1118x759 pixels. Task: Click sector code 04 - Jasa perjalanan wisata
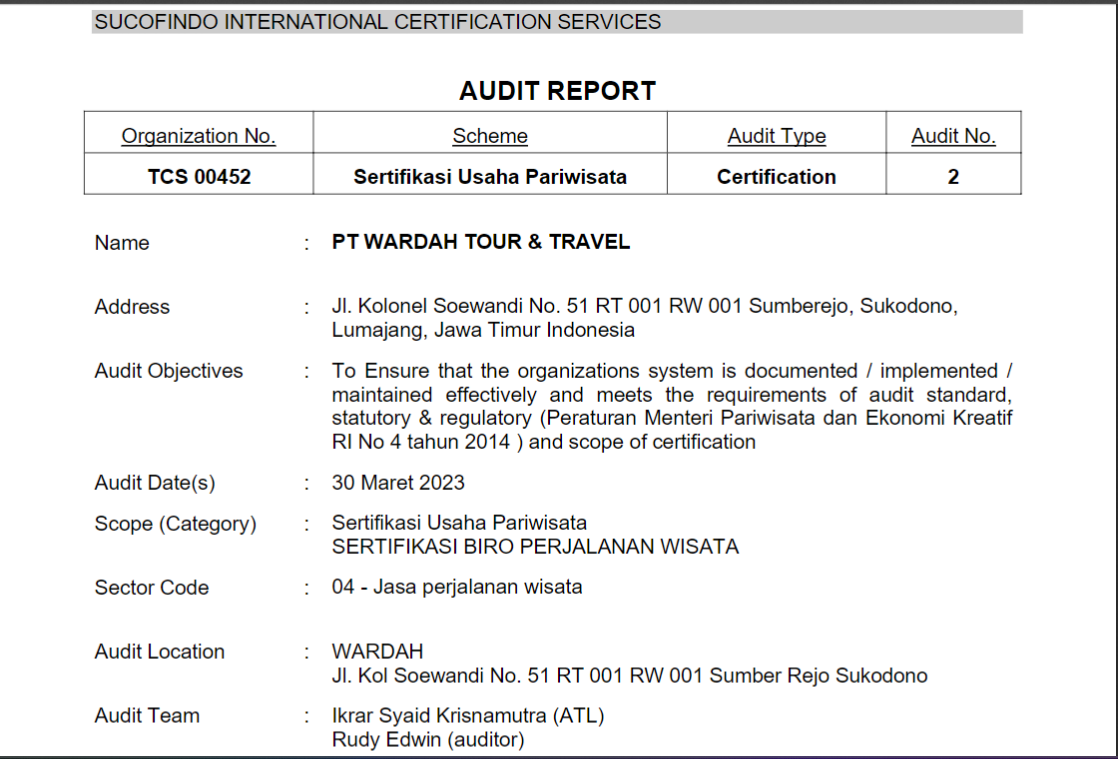(x=456, y=587)
